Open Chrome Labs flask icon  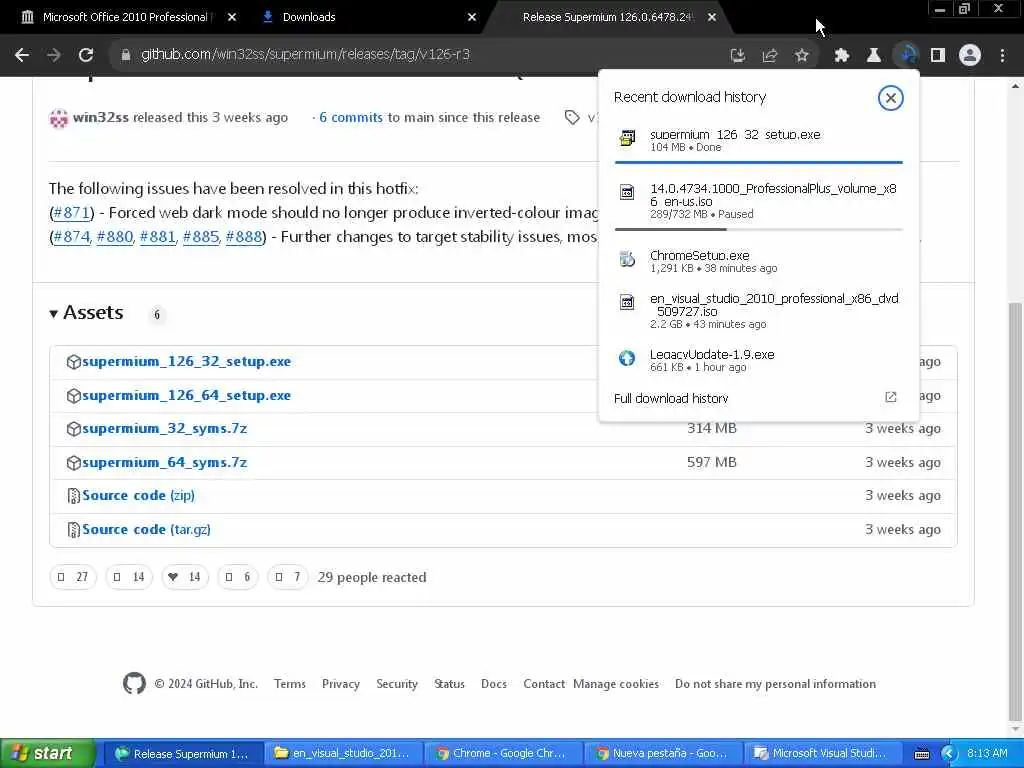[874, 56]
